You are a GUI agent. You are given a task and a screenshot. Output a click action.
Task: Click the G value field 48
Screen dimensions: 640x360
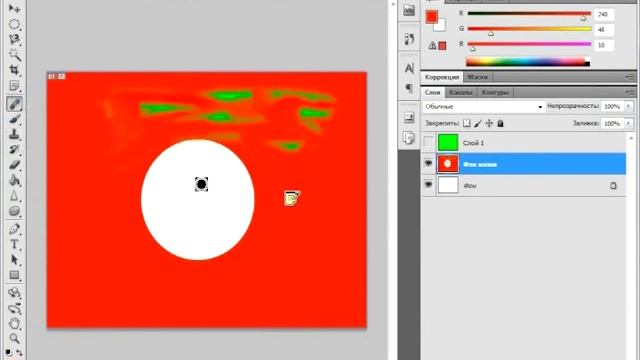tap(604, 29)
